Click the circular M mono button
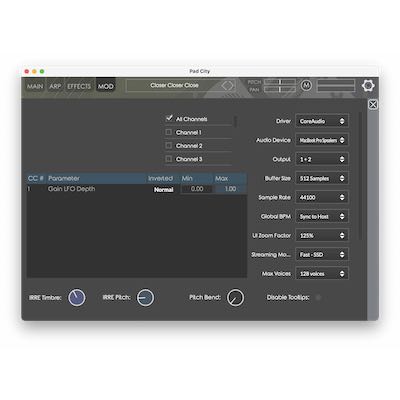The height and width of the screenshot is (400, 400). click(x=306, y=86)
